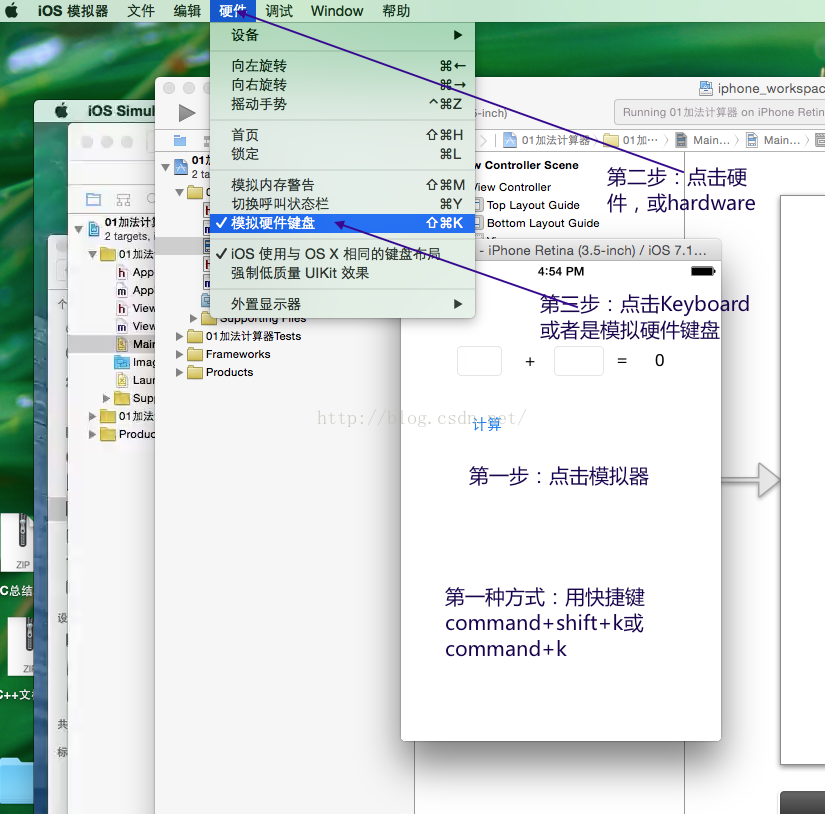The image size is (825, 814).
Task: Open symbol navigator icon in back Xcode window
Action: pos(123,199)
